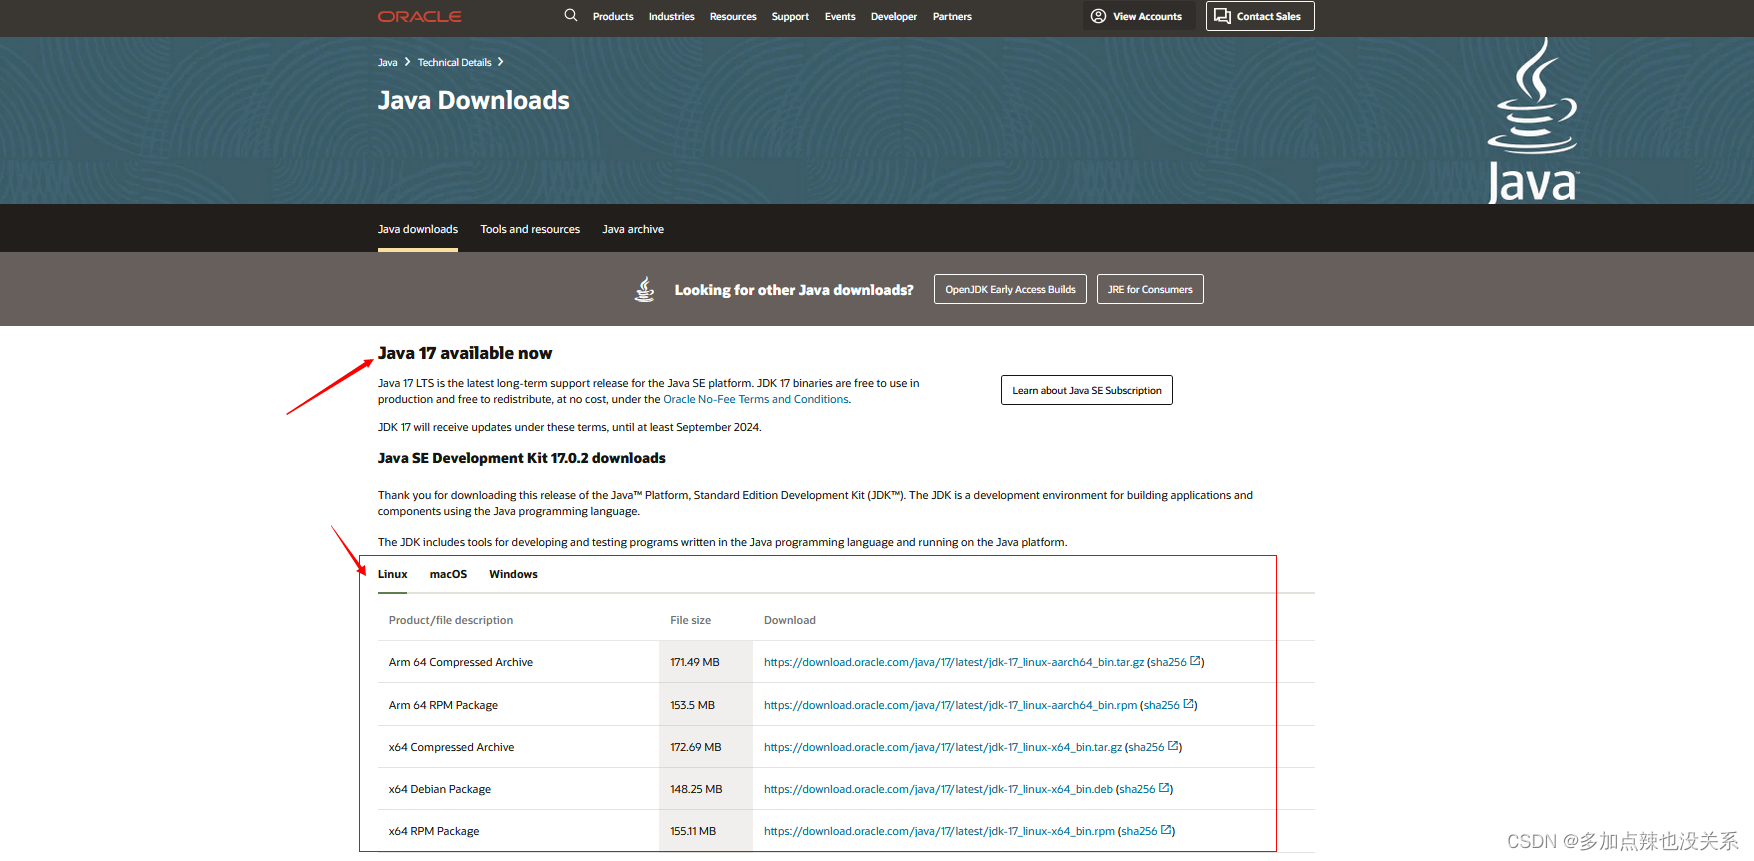Open Oracle No-Fee Terms and Conditions link
Image resolution: width=1754 pixels, height=861 pixels.
tap(756, 399)
